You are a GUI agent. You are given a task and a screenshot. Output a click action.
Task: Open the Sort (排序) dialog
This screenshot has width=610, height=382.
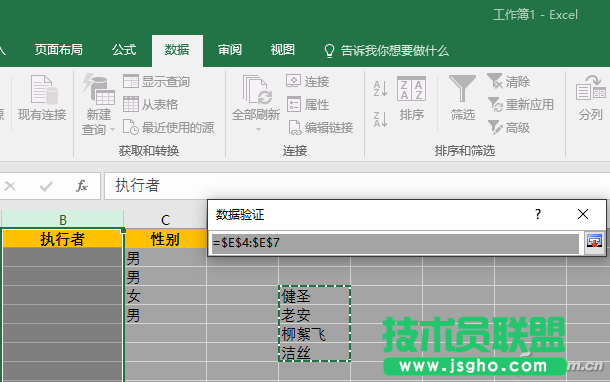[x=411, y=98]
